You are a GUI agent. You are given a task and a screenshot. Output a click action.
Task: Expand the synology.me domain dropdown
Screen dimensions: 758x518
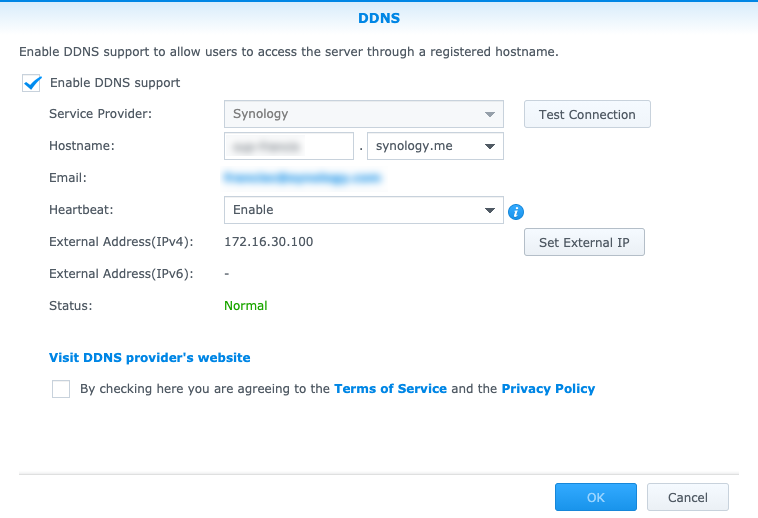click(x=435, y=146)
